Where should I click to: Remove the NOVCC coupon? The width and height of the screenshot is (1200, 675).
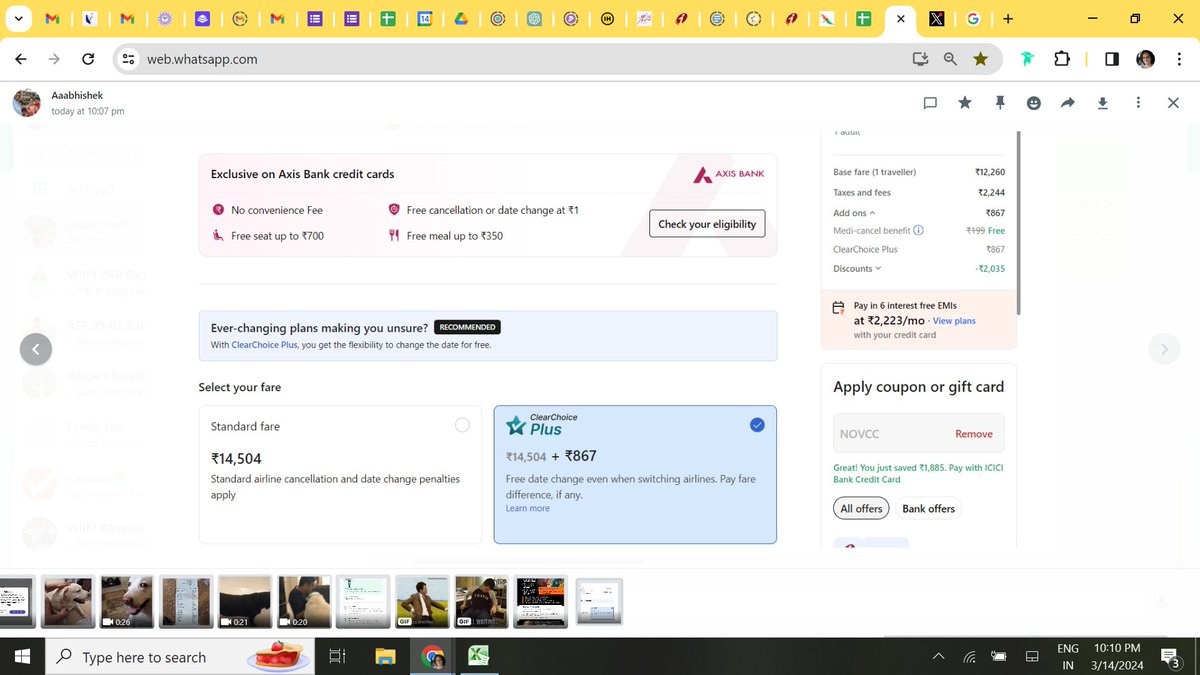pyautogui.click(x=973, y=434)
